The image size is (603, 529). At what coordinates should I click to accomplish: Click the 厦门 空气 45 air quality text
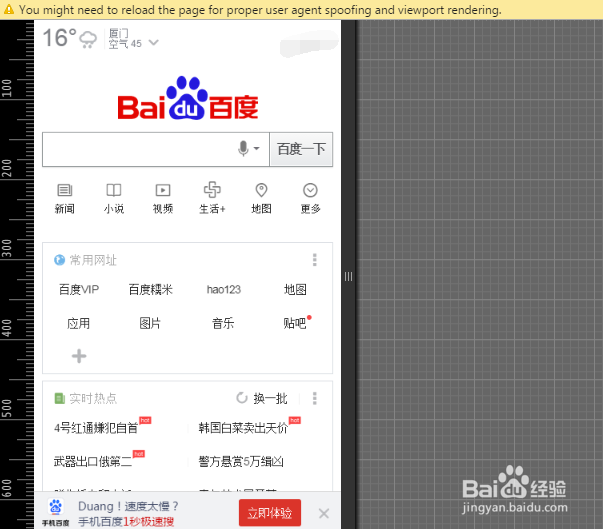pos(125,38)
